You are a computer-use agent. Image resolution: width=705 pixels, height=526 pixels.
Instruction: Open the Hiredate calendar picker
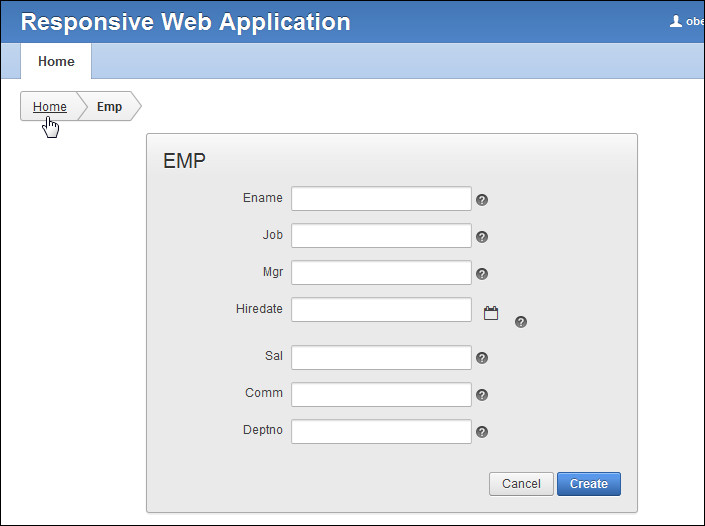click(x=491, y=313)
